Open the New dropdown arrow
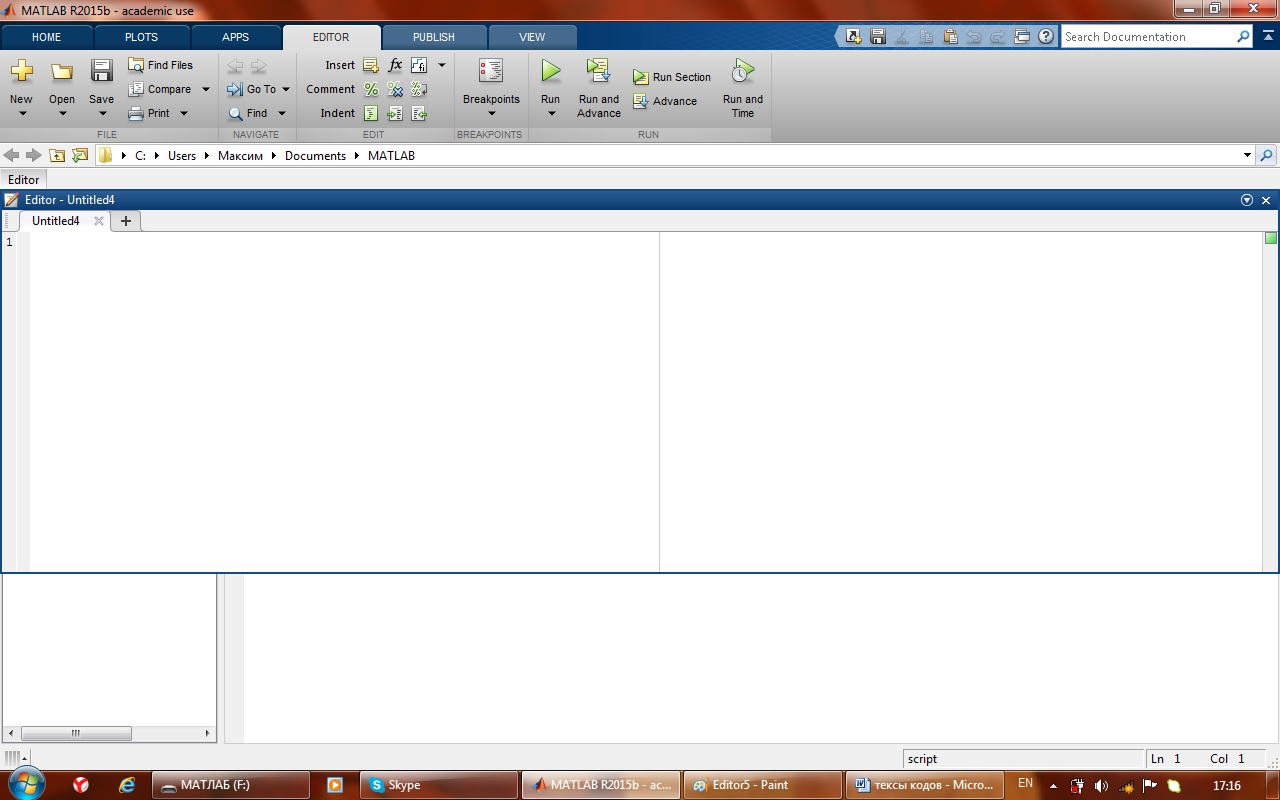 point(22,113)
